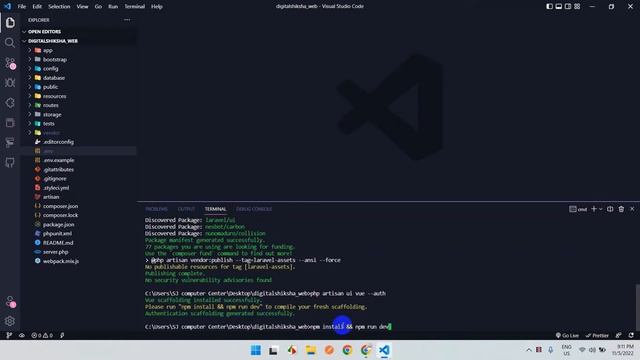Open the Run and Debug view
Screen dimensions: 640x360
click(10, 83)
